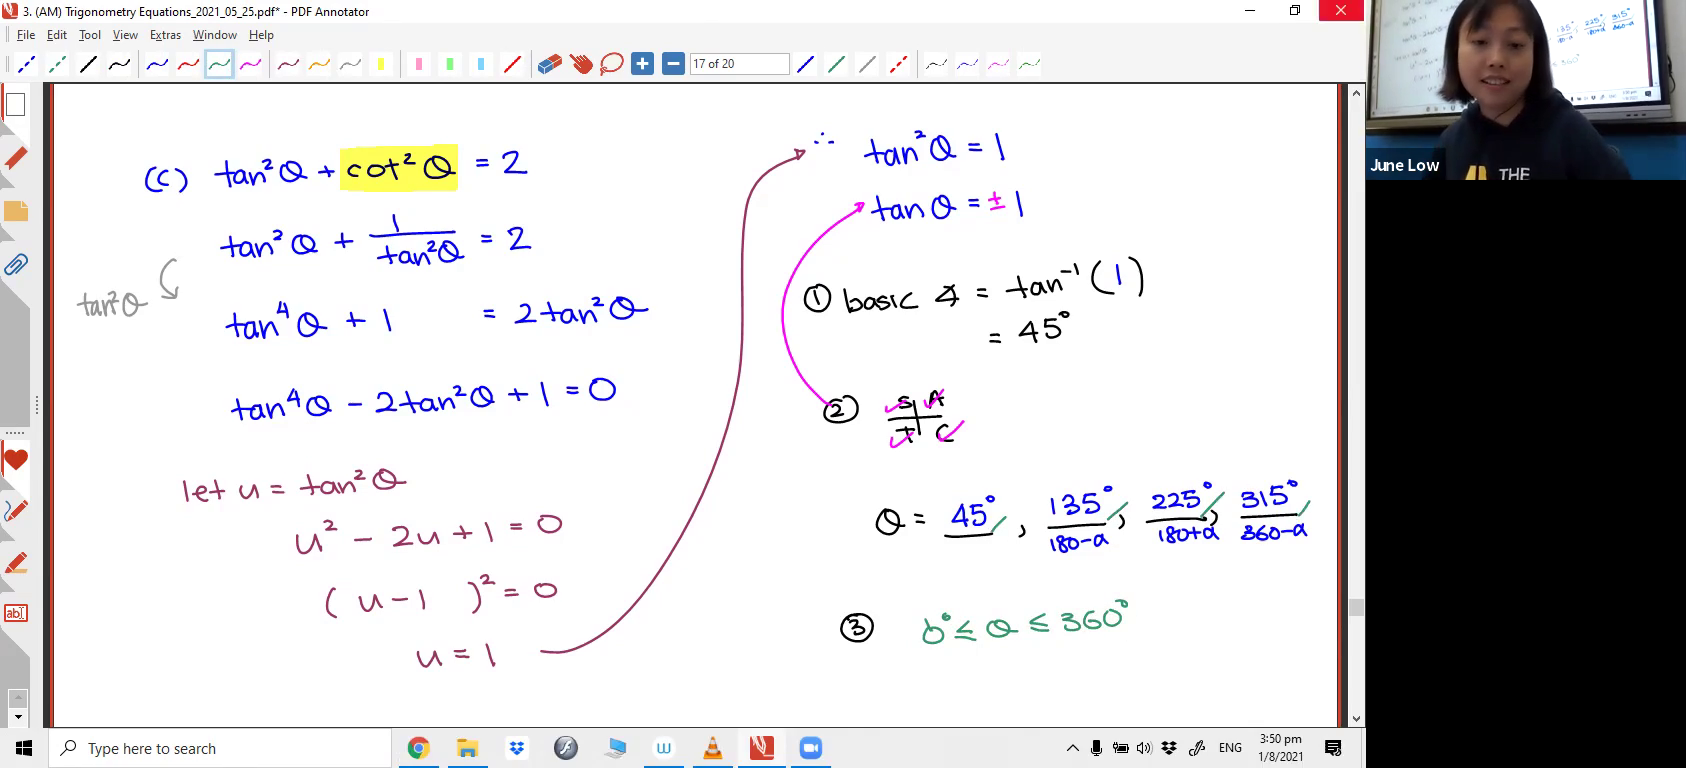The image size is (1686, 768).
Task: Open the File menu
Action: [x=26, y=35]
